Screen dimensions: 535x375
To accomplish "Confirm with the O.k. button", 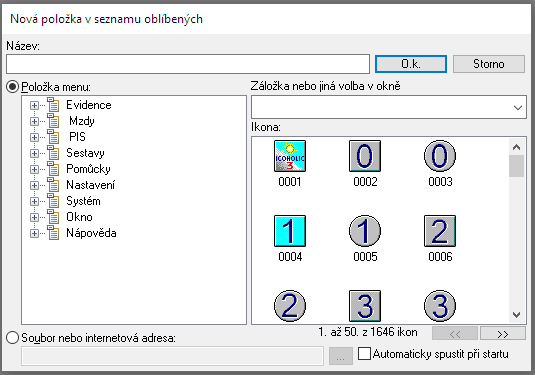I will (x=411, y=64).
